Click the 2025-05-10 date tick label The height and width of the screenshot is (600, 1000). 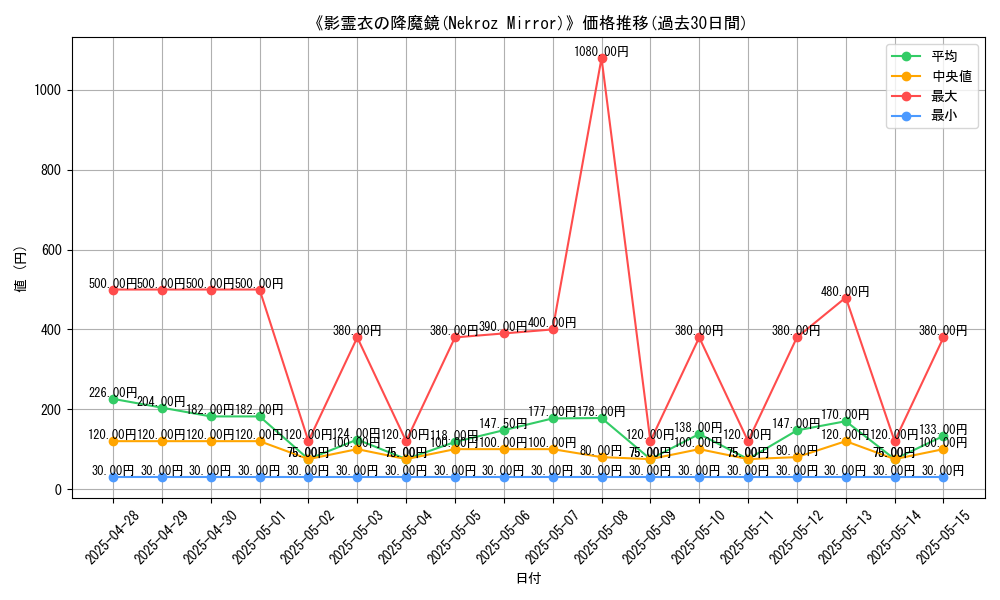click(698, 537)
